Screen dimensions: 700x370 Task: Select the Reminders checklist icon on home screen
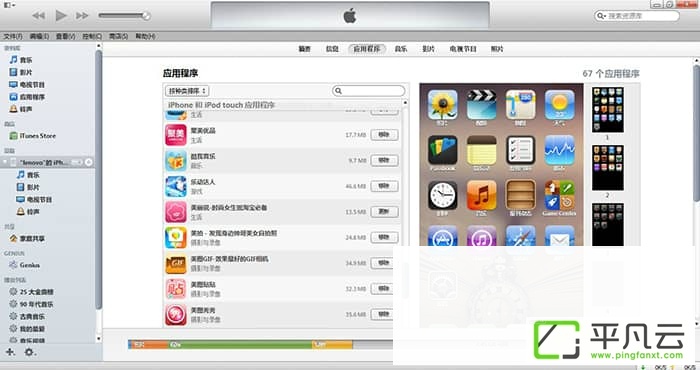point(521,150)
